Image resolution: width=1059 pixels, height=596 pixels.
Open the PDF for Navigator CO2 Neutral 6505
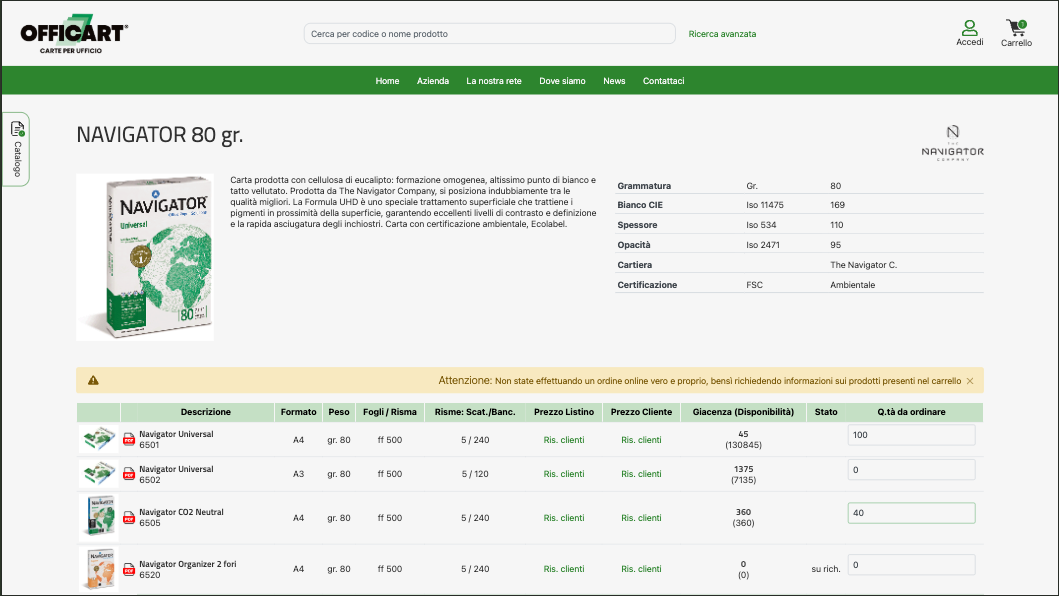[x=128, y=517]
